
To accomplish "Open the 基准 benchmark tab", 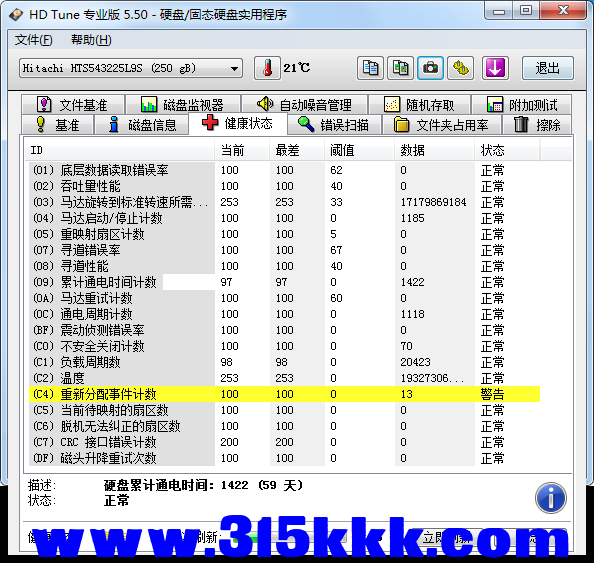I will coord(57,125).
